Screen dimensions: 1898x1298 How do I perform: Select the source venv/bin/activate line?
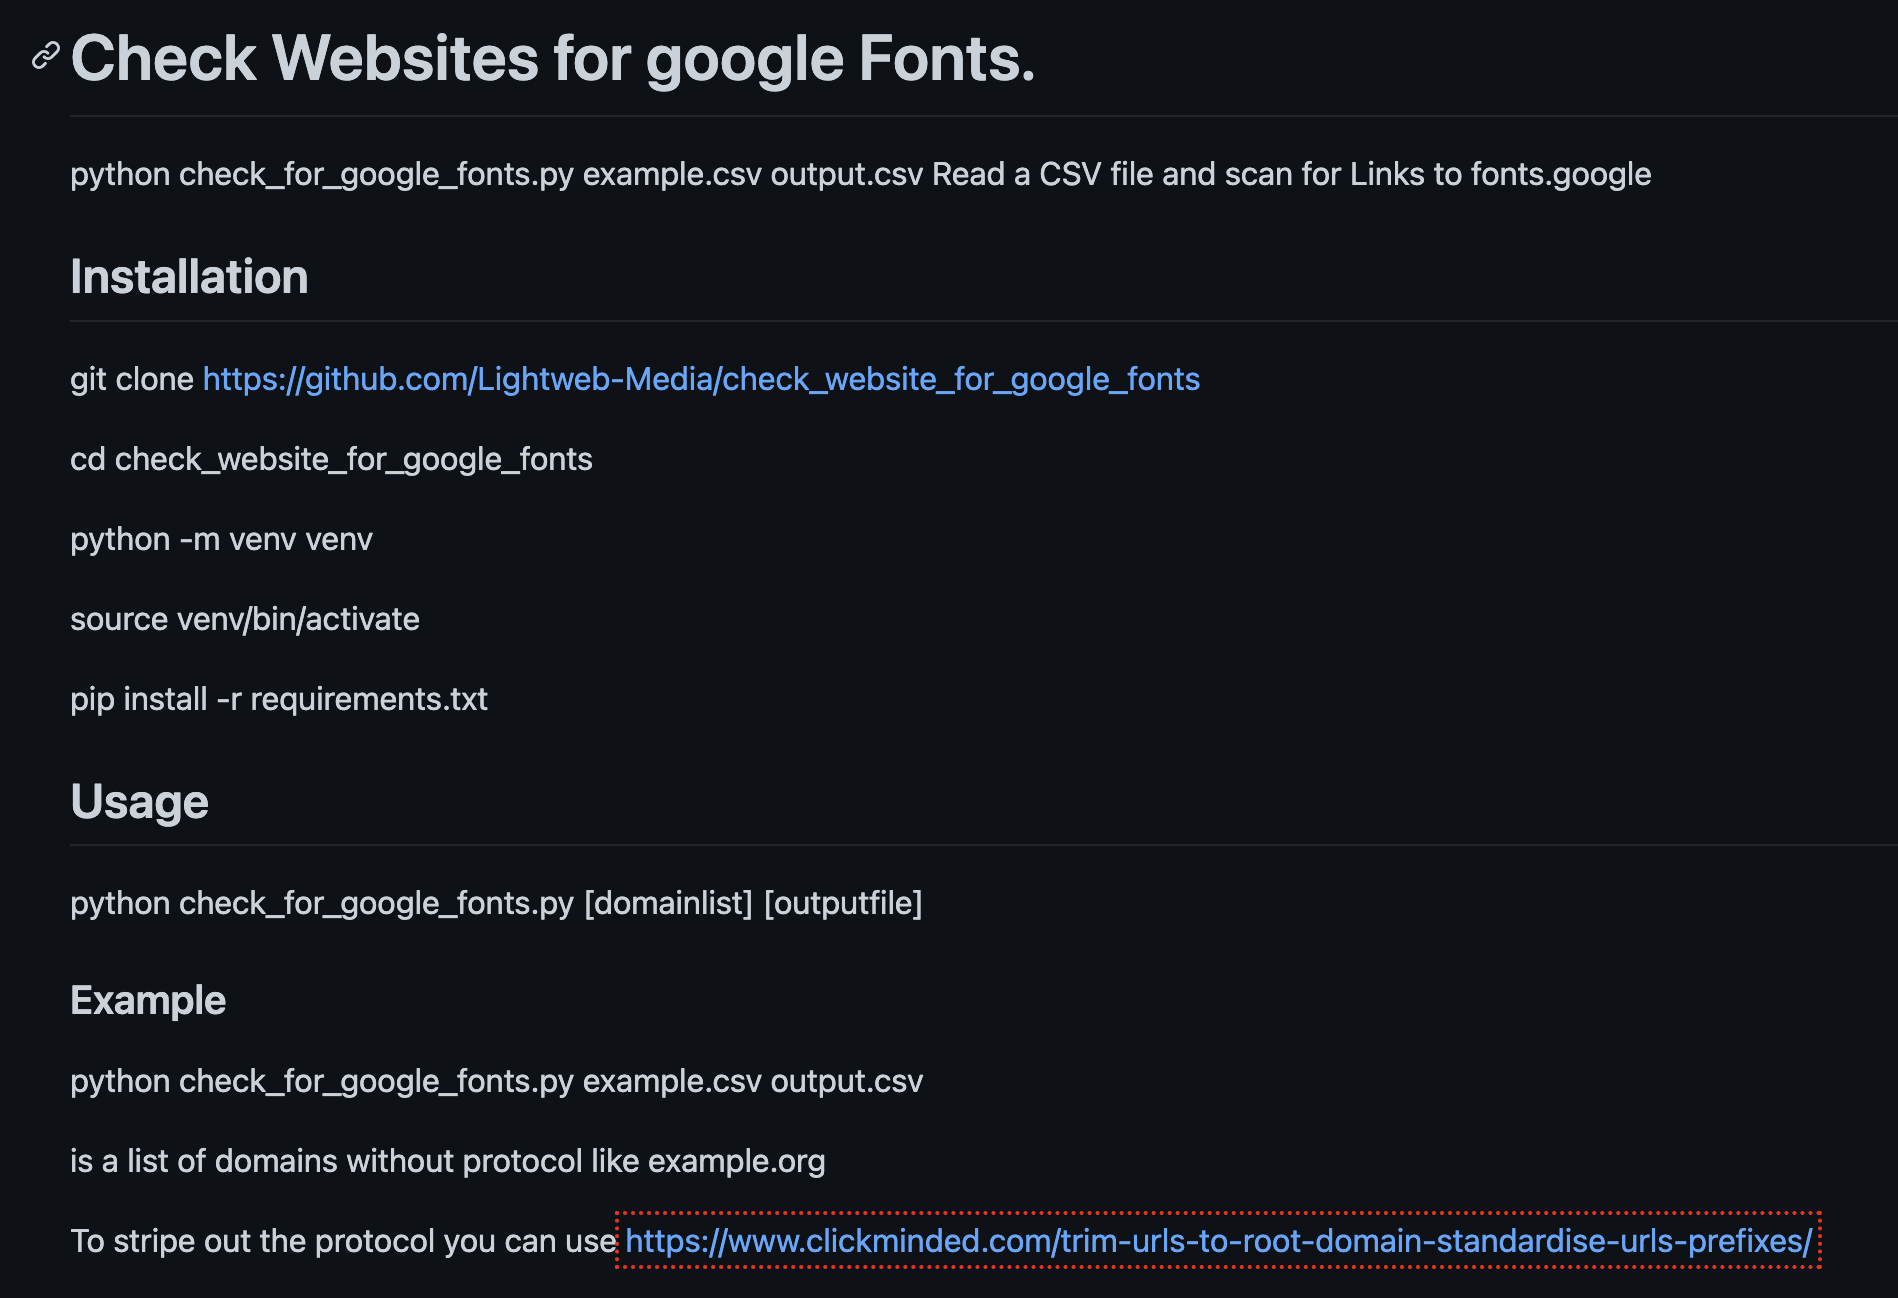(x=245, y=619)
